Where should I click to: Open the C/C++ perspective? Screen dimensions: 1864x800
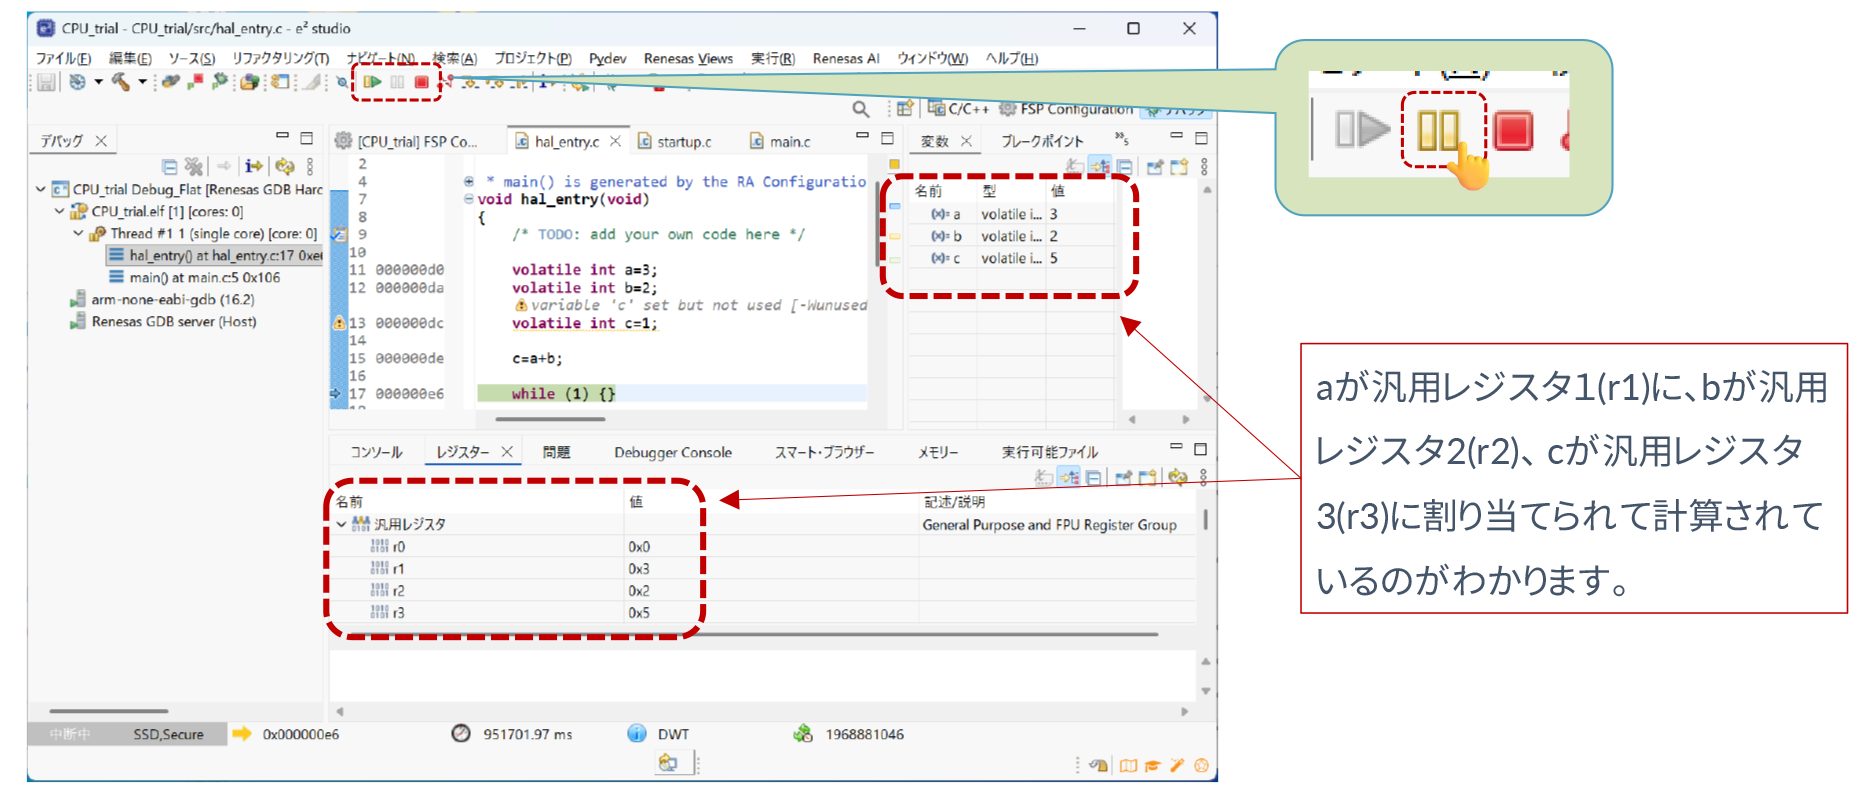pos(958,109)
